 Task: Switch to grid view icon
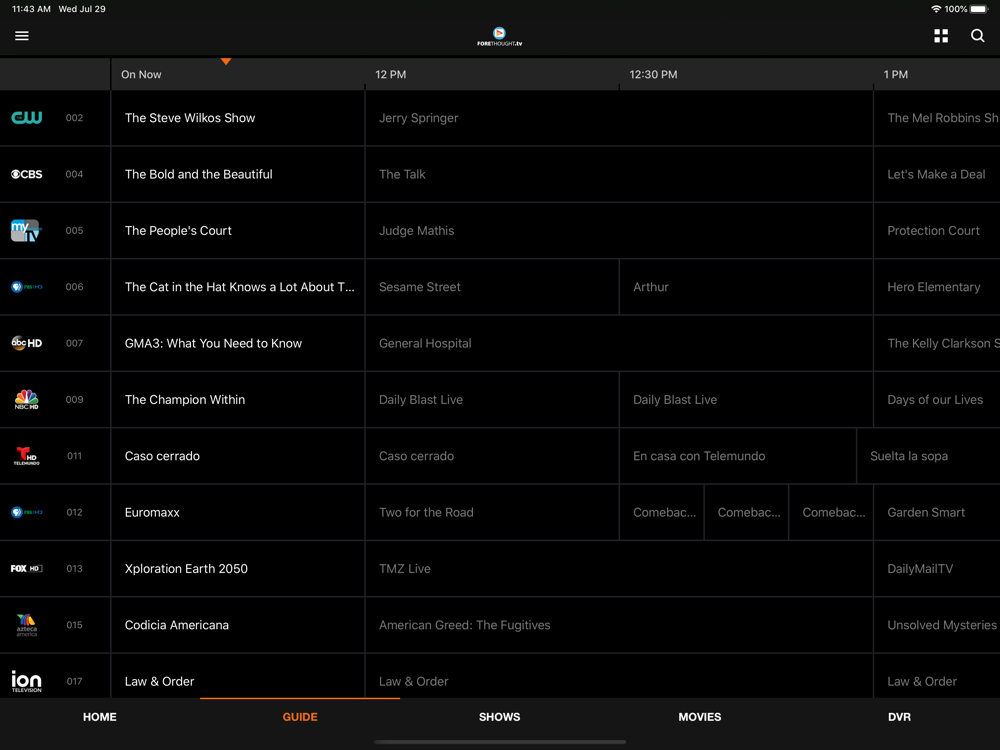coord(941,36)
